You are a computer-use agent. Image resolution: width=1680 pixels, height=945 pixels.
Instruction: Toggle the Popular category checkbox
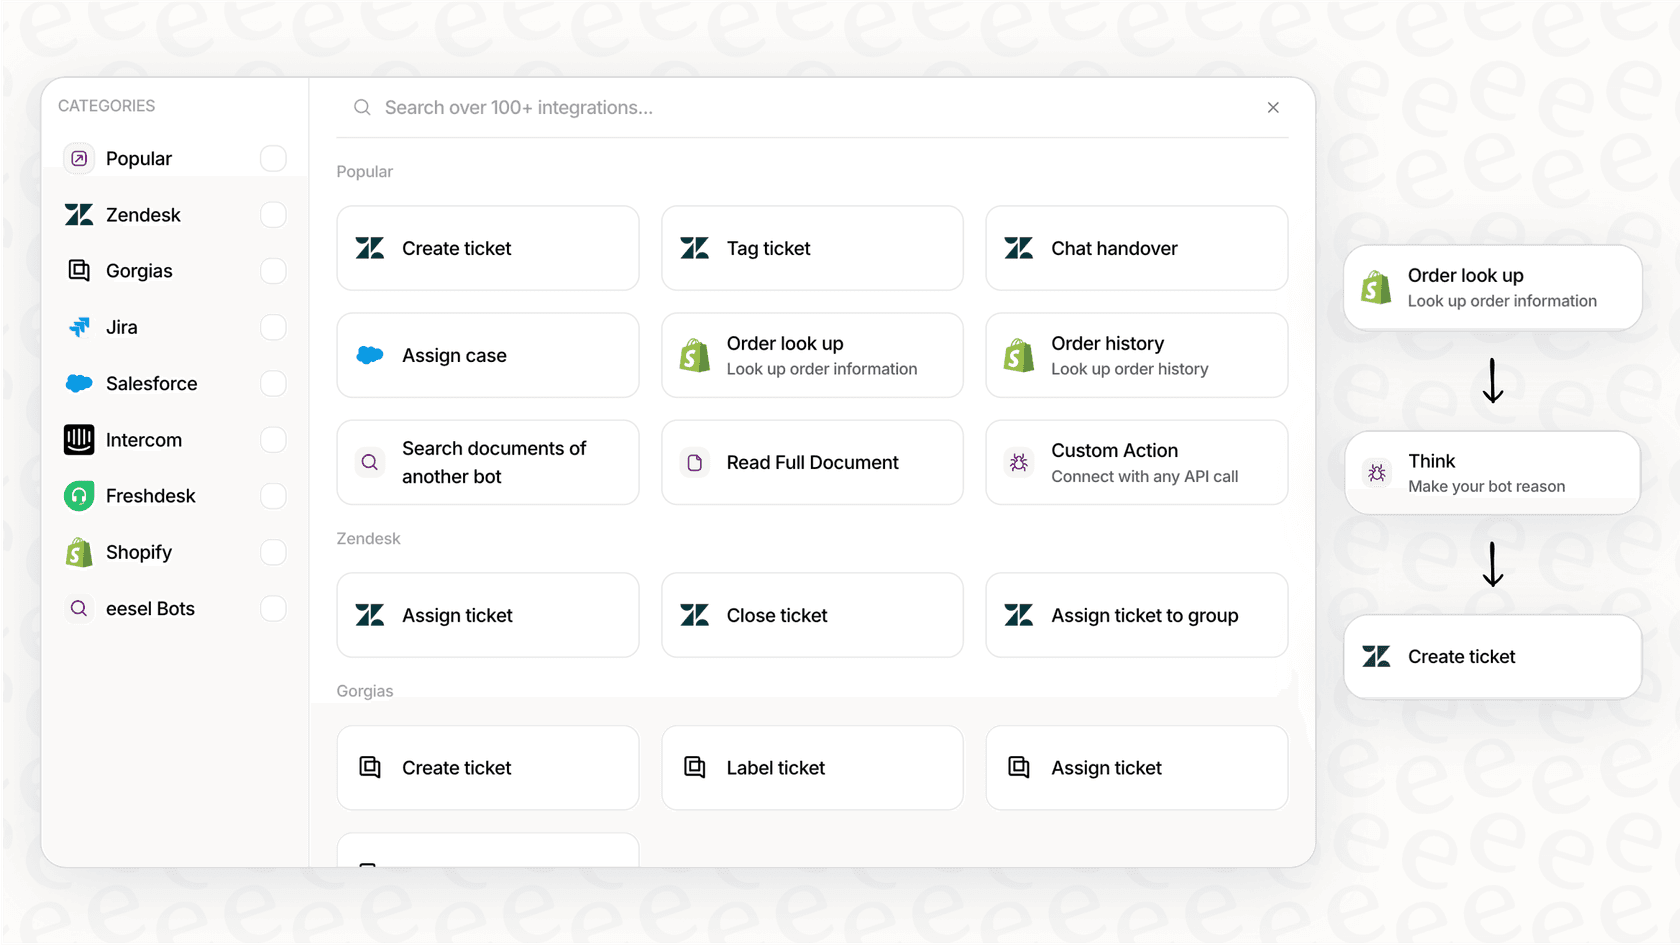click(x=273, y=158)
